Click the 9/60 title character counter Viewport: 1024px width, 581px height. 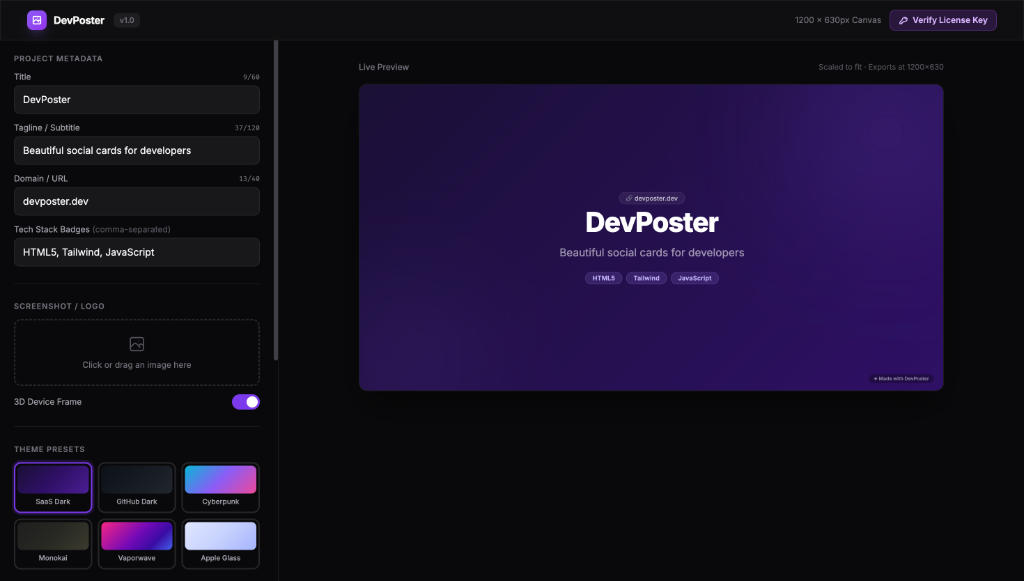click(x=251, y=77)
